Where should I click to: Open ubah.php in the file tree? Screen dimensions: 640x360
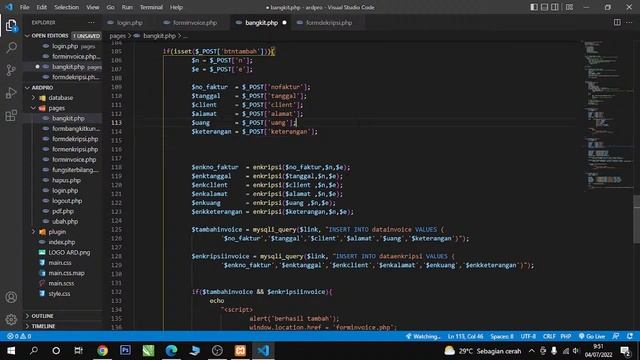point(64,222)
